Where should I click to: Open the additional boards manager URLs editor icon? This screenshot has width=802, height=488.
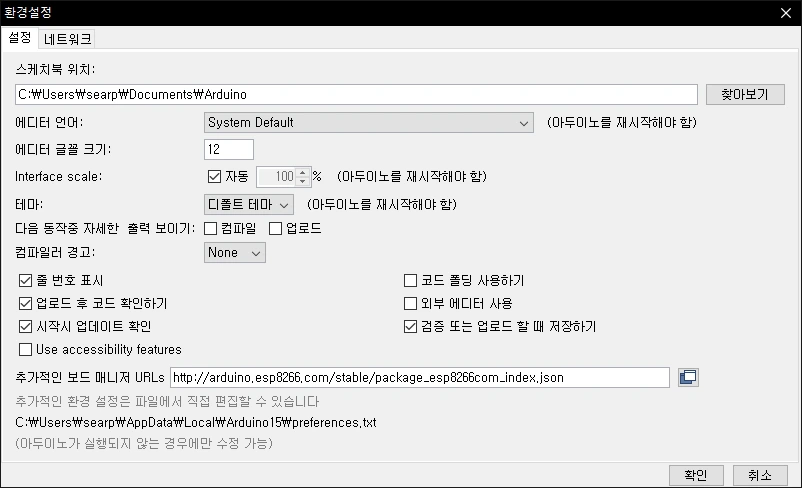pos(688,378)
